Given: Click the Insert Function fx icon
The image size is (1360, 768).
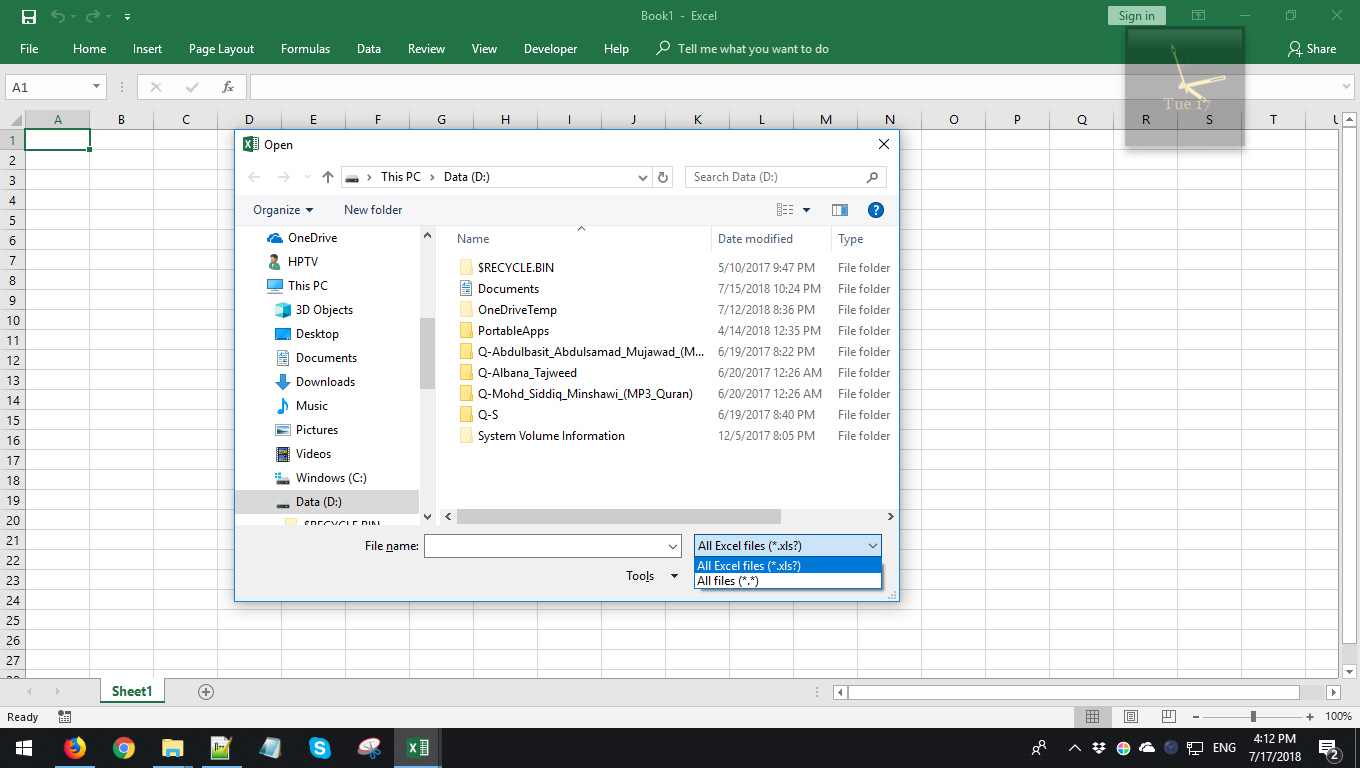Looking at the screenshot, I should coord(228,87).
